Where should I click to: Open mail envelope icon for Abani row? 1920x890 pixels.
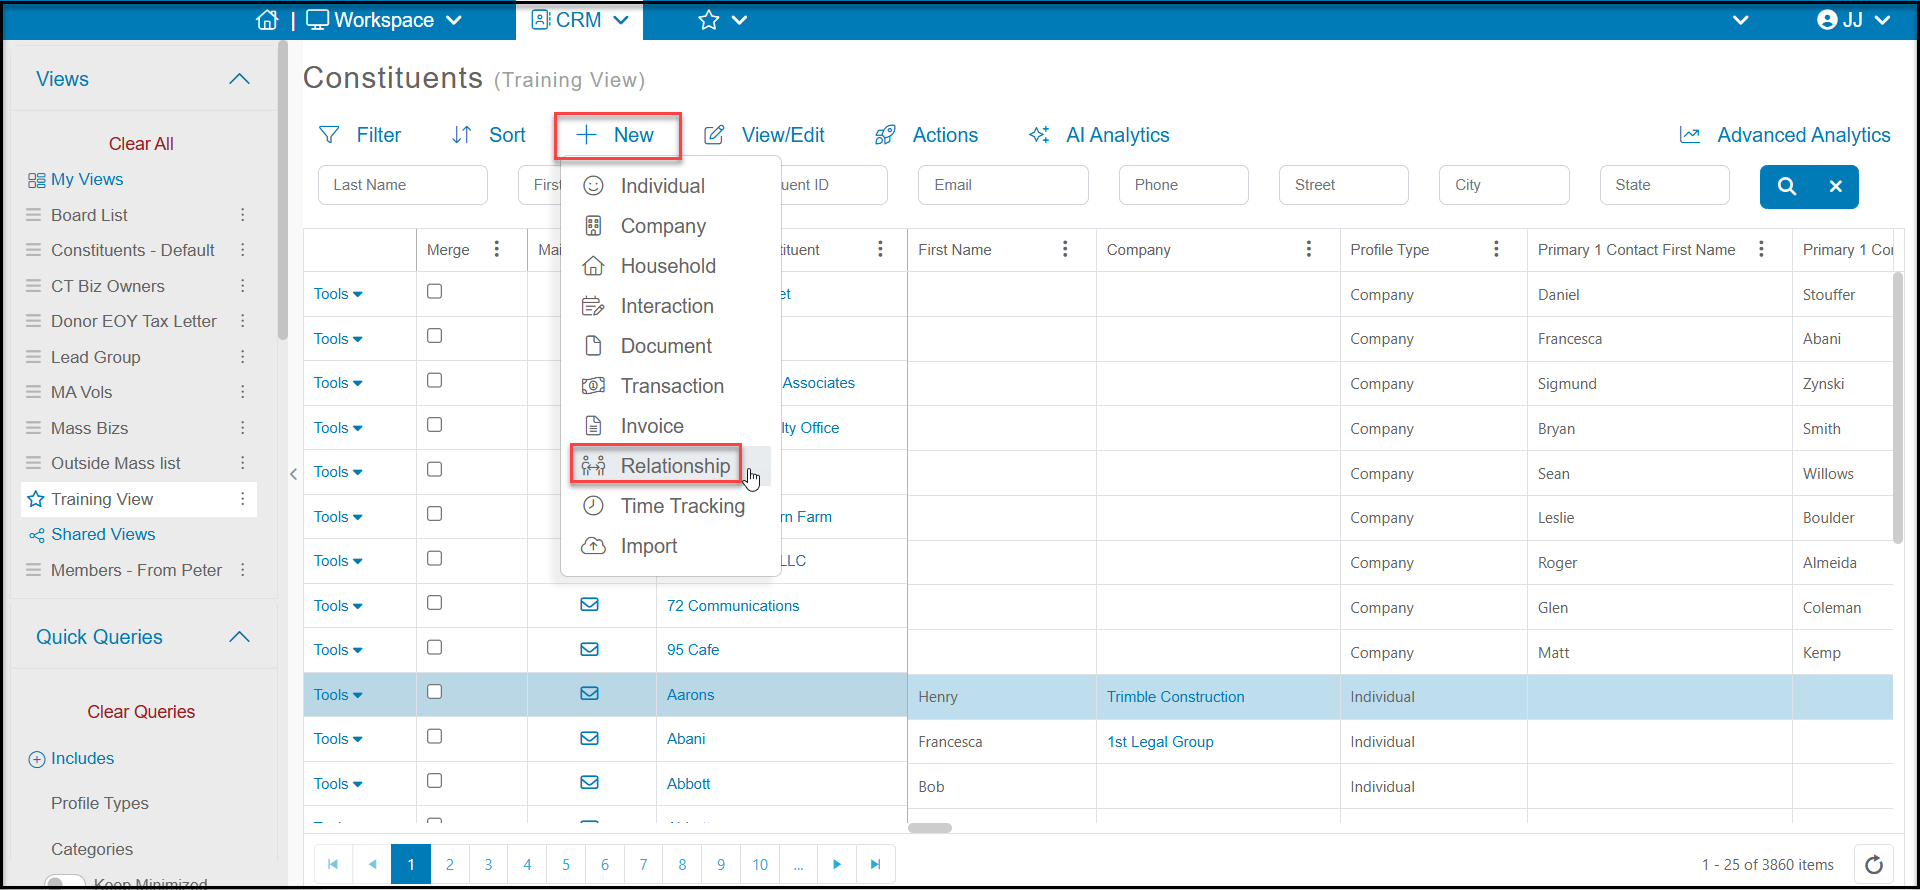(590, 739)
